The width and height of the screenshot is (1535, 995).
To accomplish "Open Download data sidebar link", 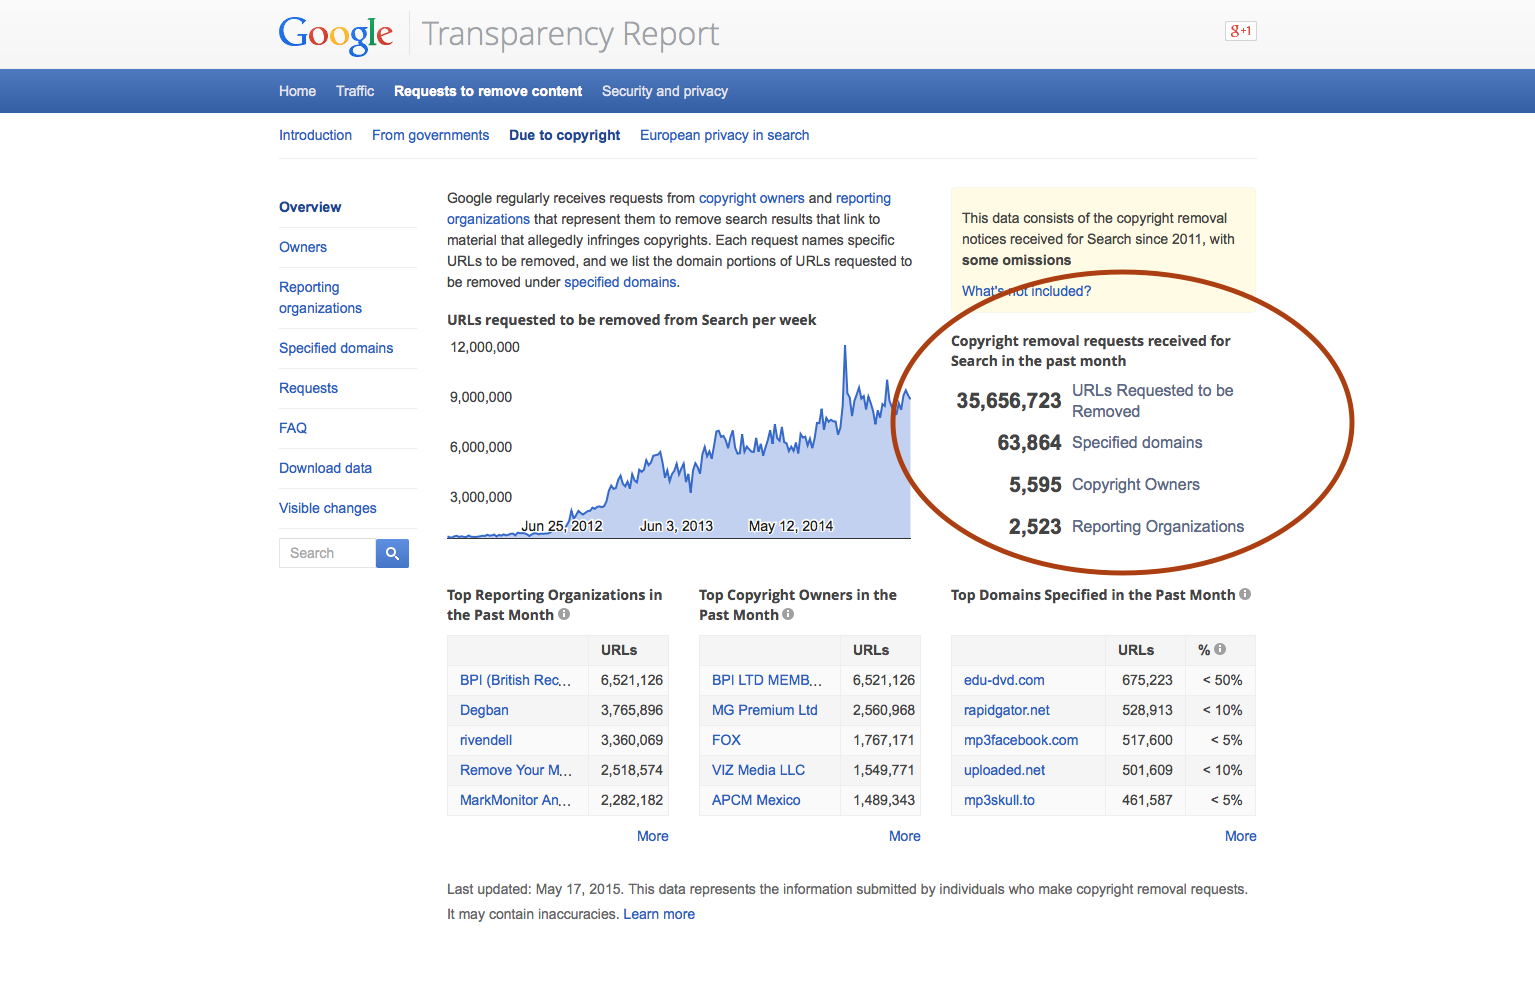I will 325,468.
